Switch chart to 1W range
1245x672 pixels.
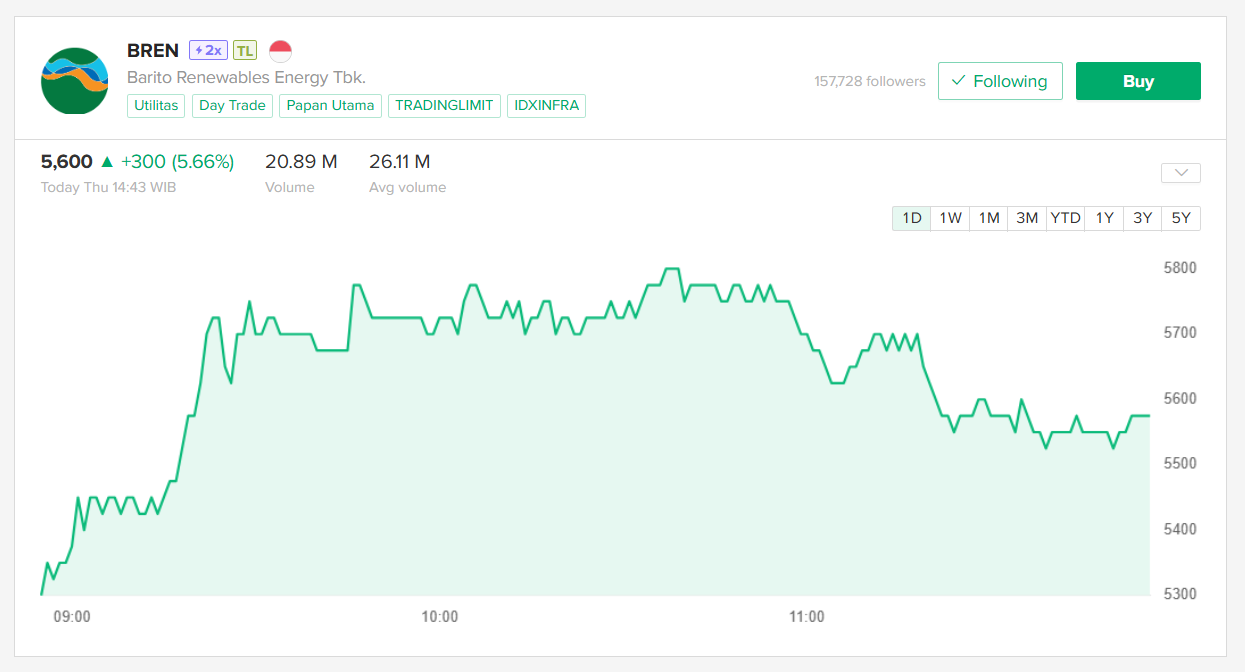coord(950,218)
